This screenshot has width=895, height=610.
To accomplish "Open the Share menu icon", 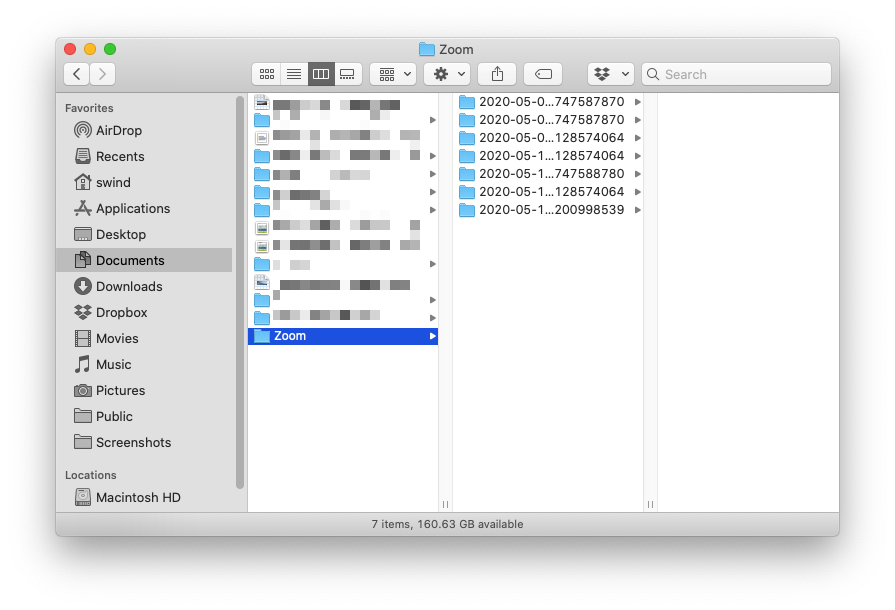I will point(496,73).
